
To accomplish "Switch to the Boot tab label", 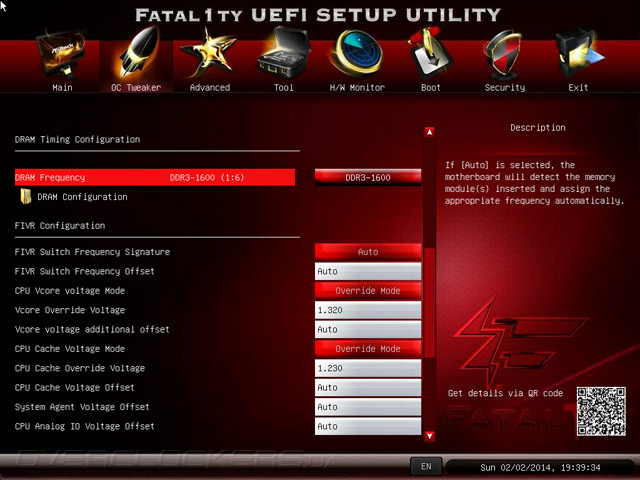I will pos(431,87).
